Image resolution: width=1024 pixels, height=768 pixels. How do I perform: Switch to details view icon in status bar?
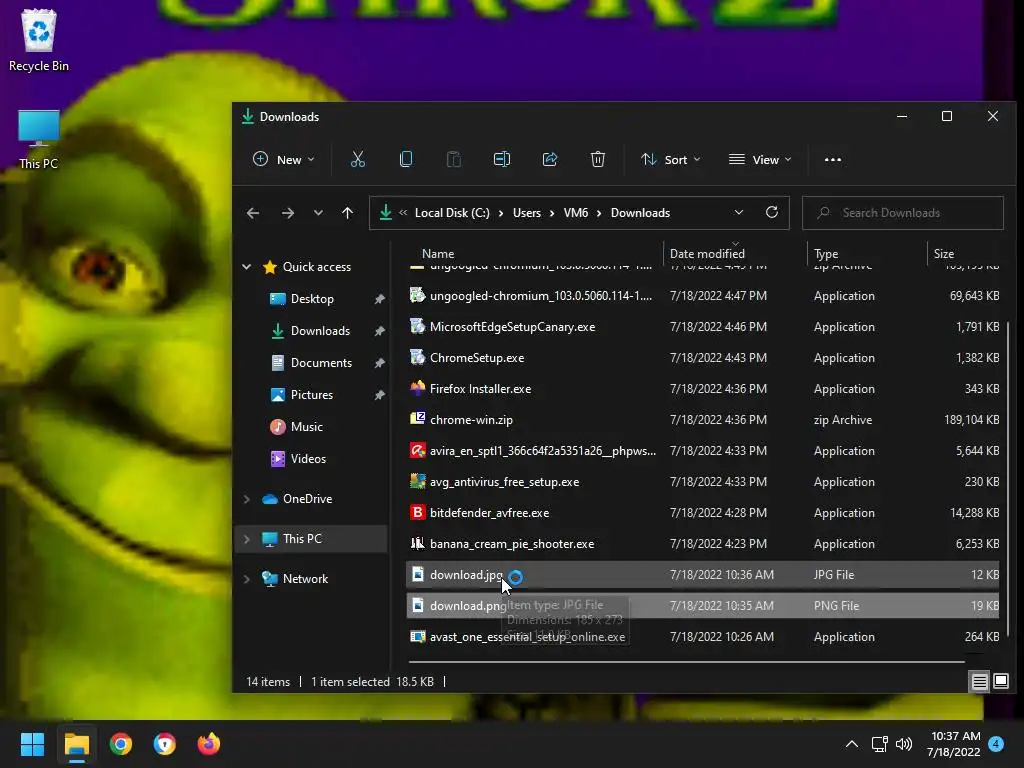click(x=980, y=682)
